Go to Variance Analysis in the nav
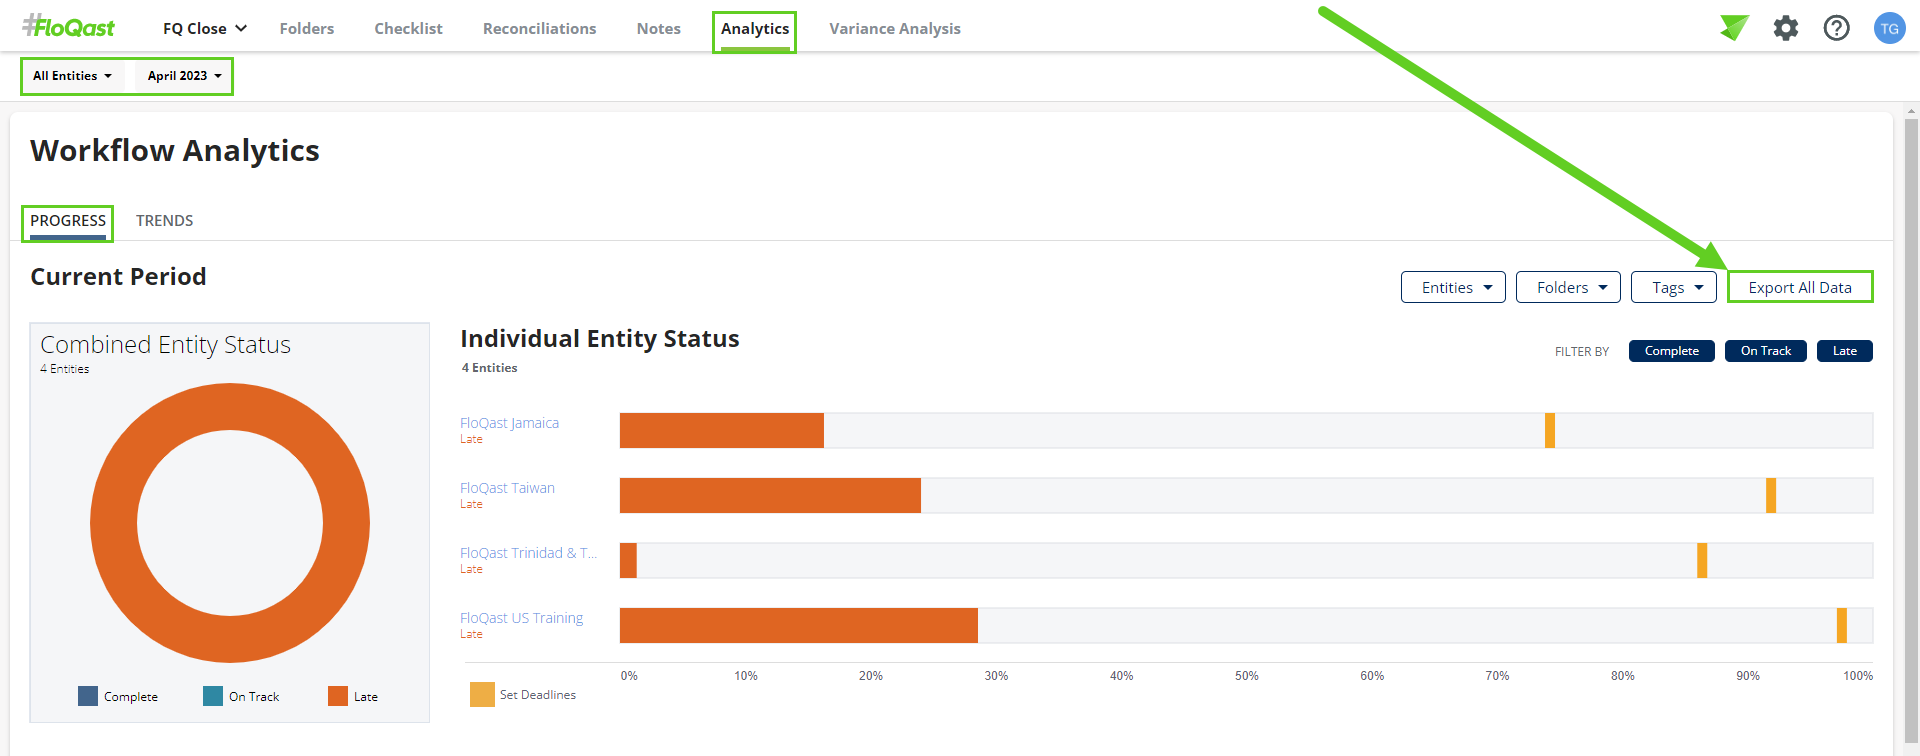This screenshot has width=1920, height=756. point(894,29)
